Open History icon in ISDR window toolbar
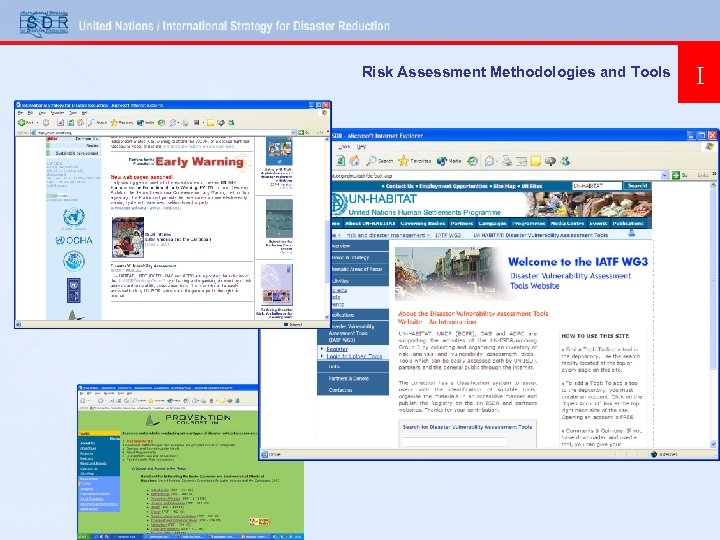 pyautogui.click(x=161, y=123)
